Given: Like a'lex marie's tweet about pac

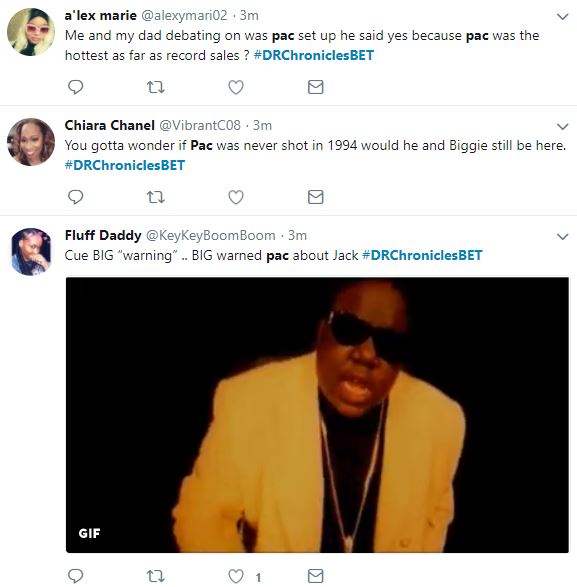Looking at the screenshot, I should click(236, 87).
